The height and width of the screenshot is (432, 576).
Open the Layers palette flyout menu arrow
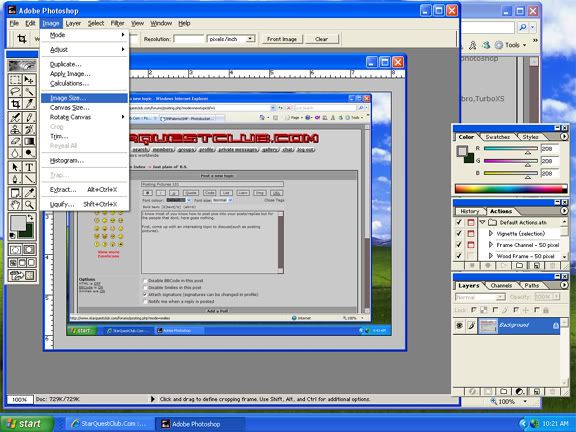pos(564,285)
